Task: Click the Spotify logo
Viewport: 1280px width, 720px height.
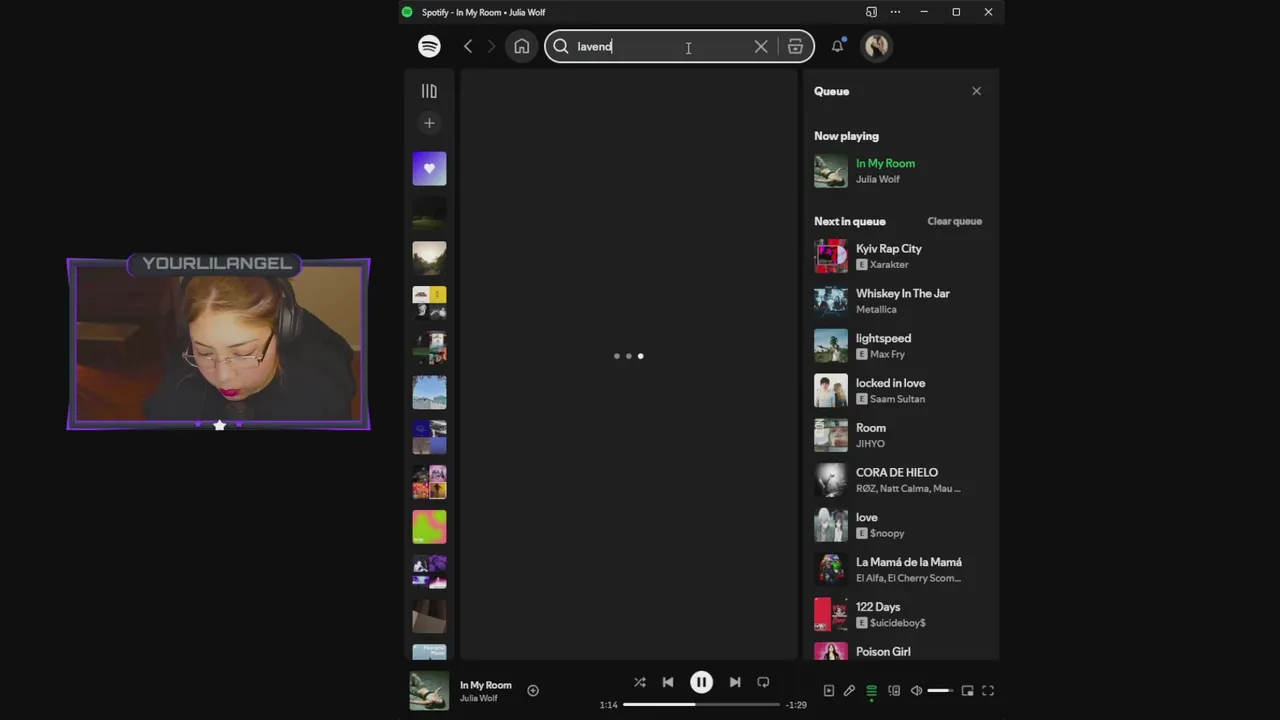Action: [429, 46]
